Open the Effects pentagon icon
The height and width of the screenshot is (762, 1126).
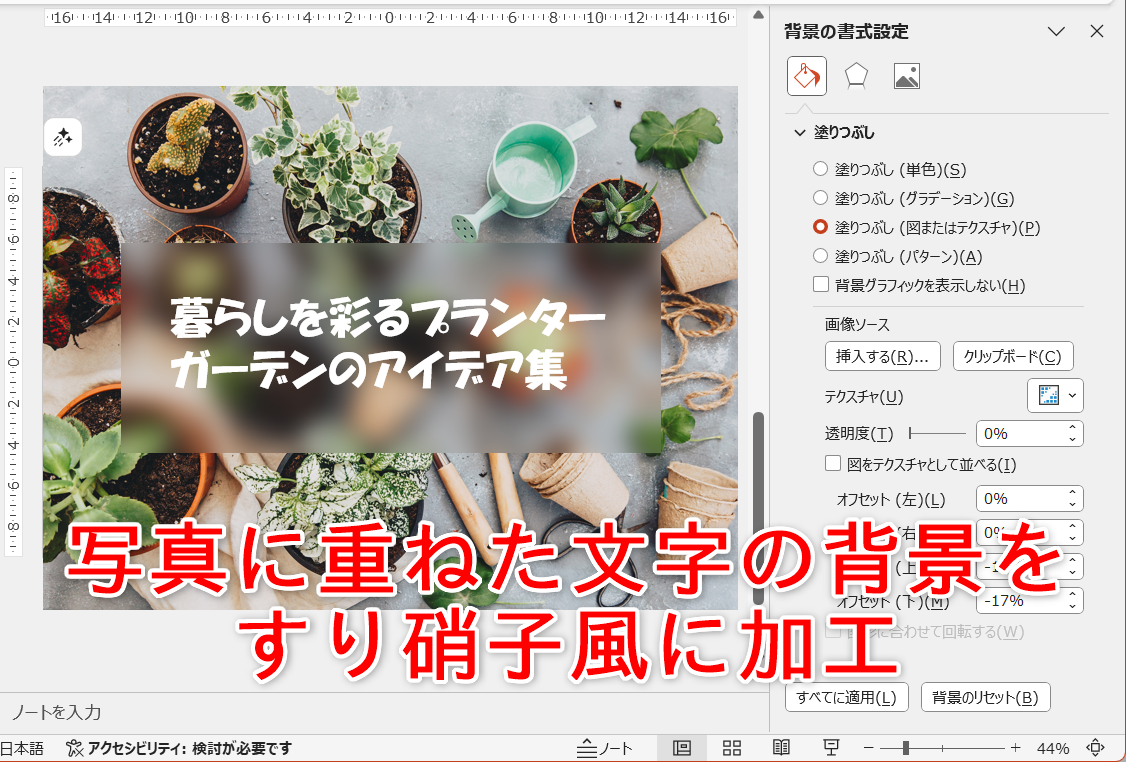point(856,76)
